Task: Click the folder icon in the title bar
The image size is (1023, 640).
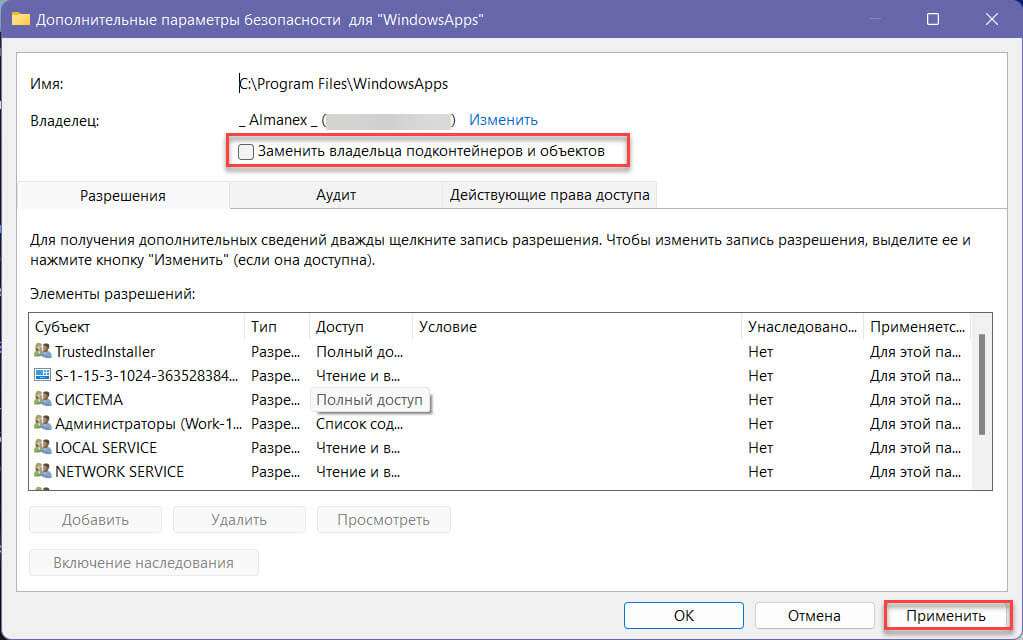Action: [20, 19]
